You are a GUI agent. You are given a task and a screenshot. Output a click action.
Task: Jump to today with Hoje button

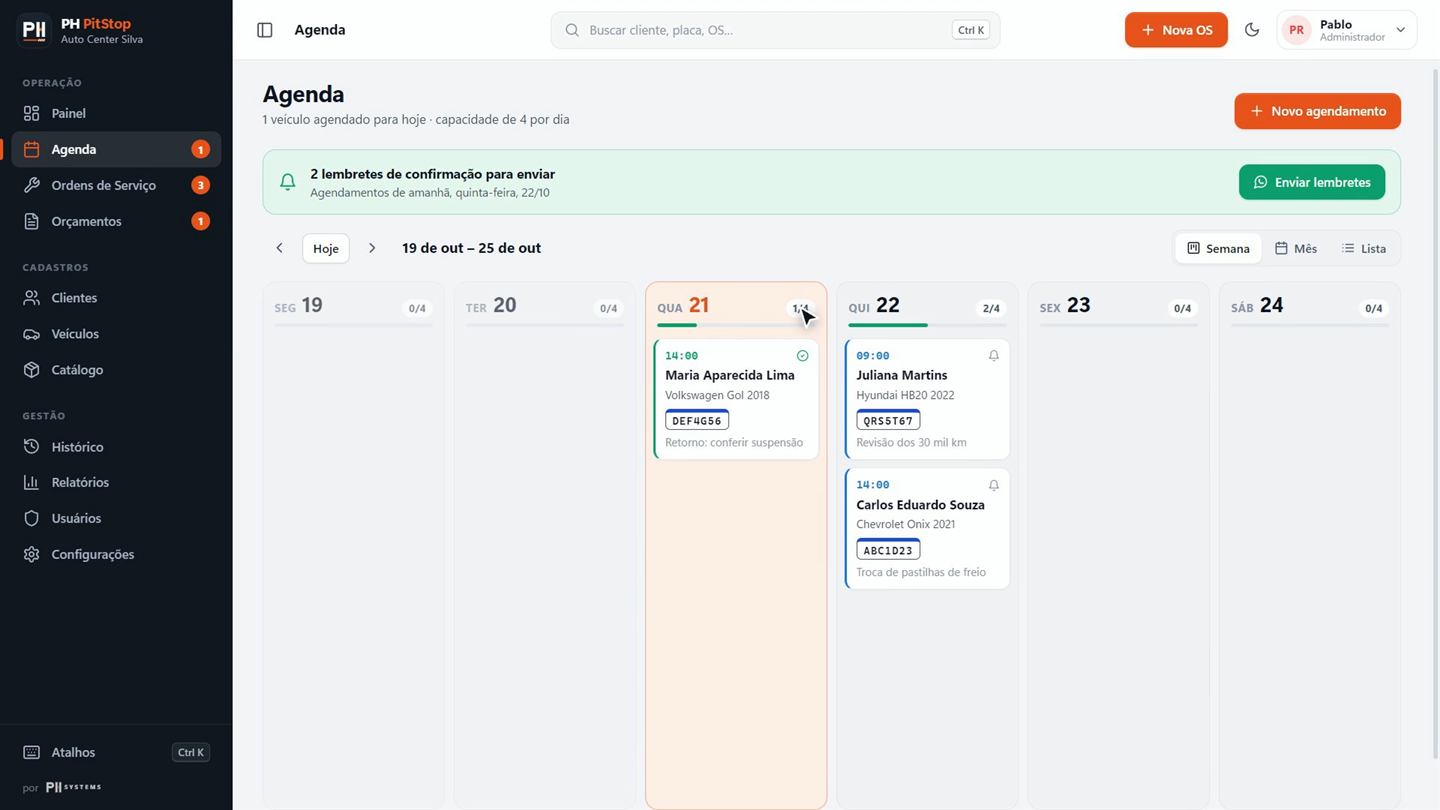click(x=326, y=248)
